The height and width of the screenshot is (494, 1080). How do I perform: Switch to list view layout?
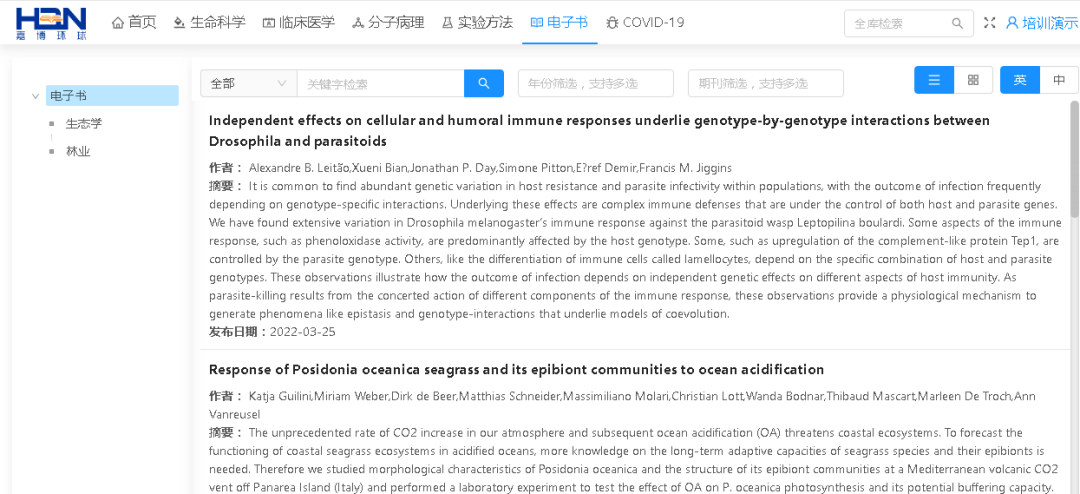[x=934, y=80]
